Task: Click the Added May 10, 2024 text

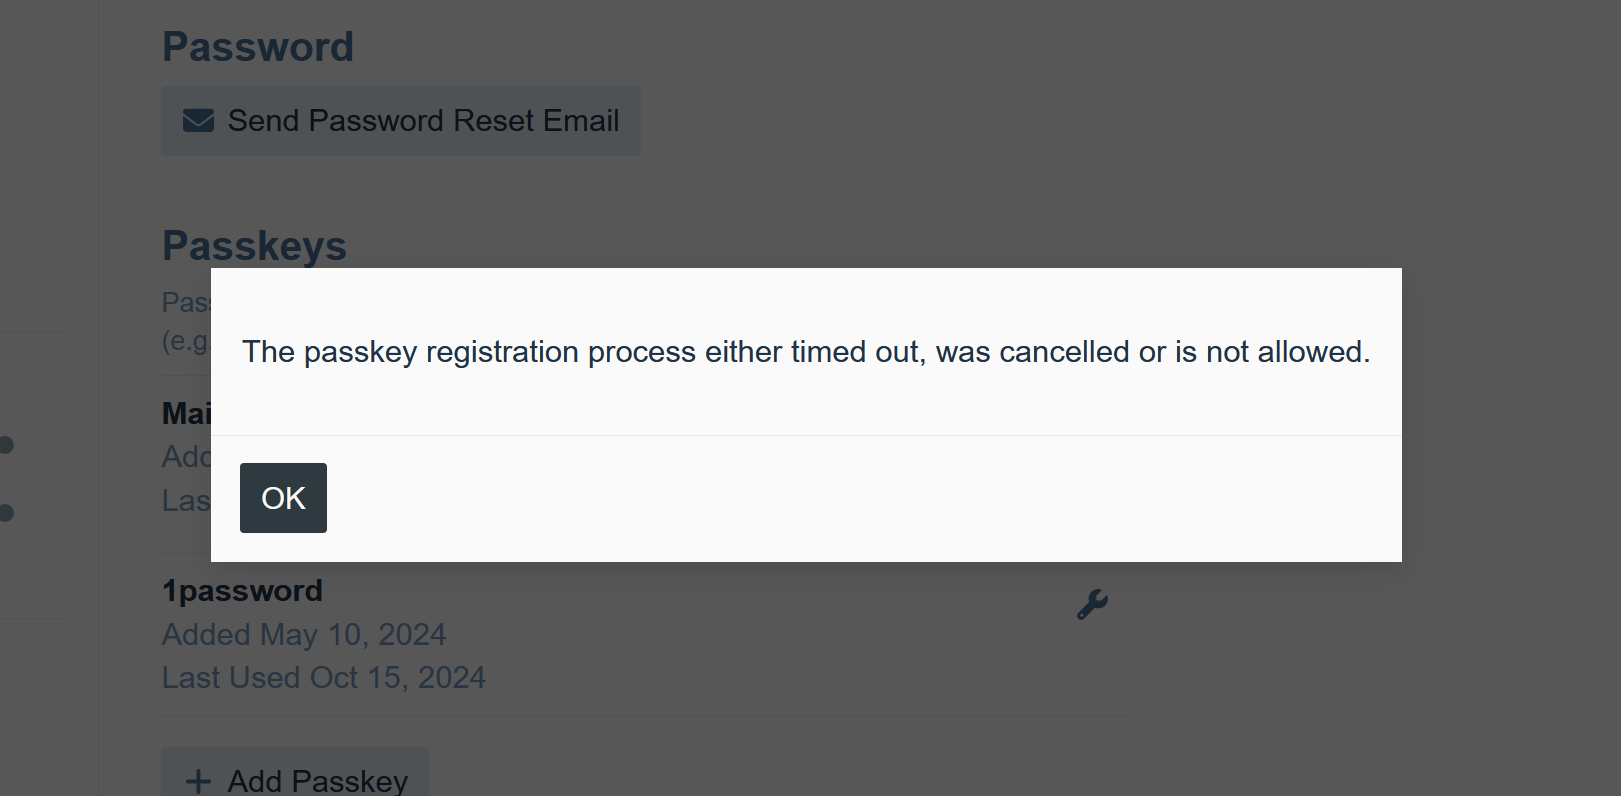Action: click(x=304, y=635)
